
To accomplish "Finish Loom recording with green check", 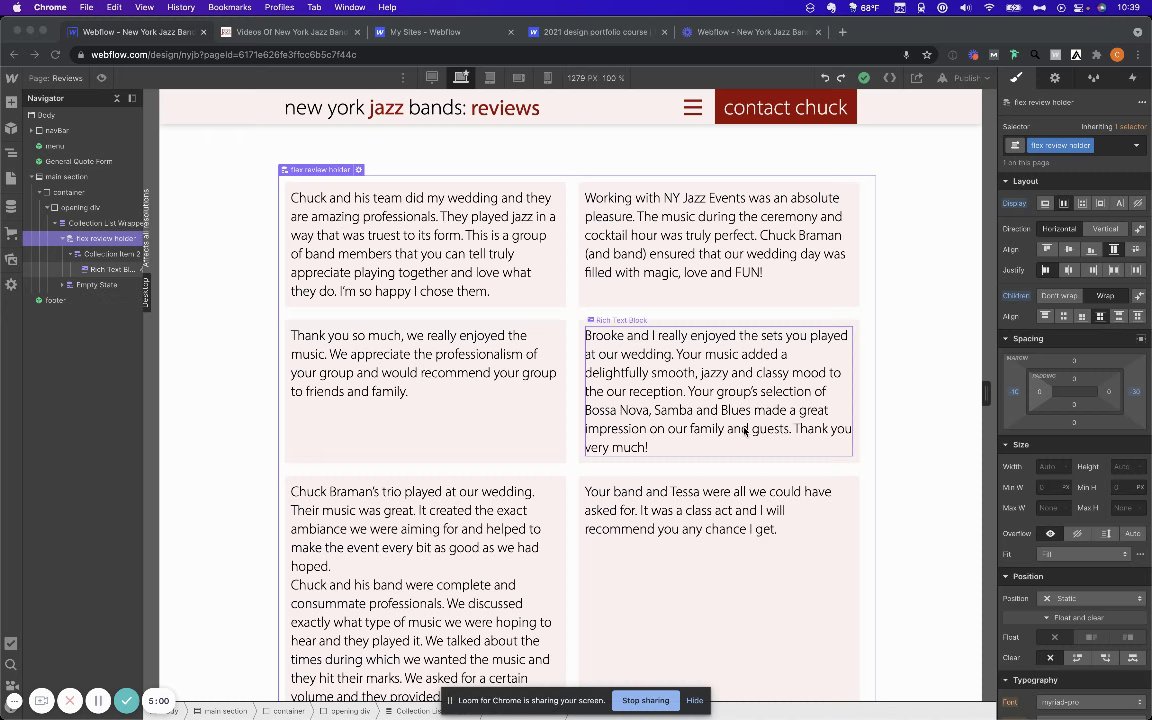I will point(126,701).
